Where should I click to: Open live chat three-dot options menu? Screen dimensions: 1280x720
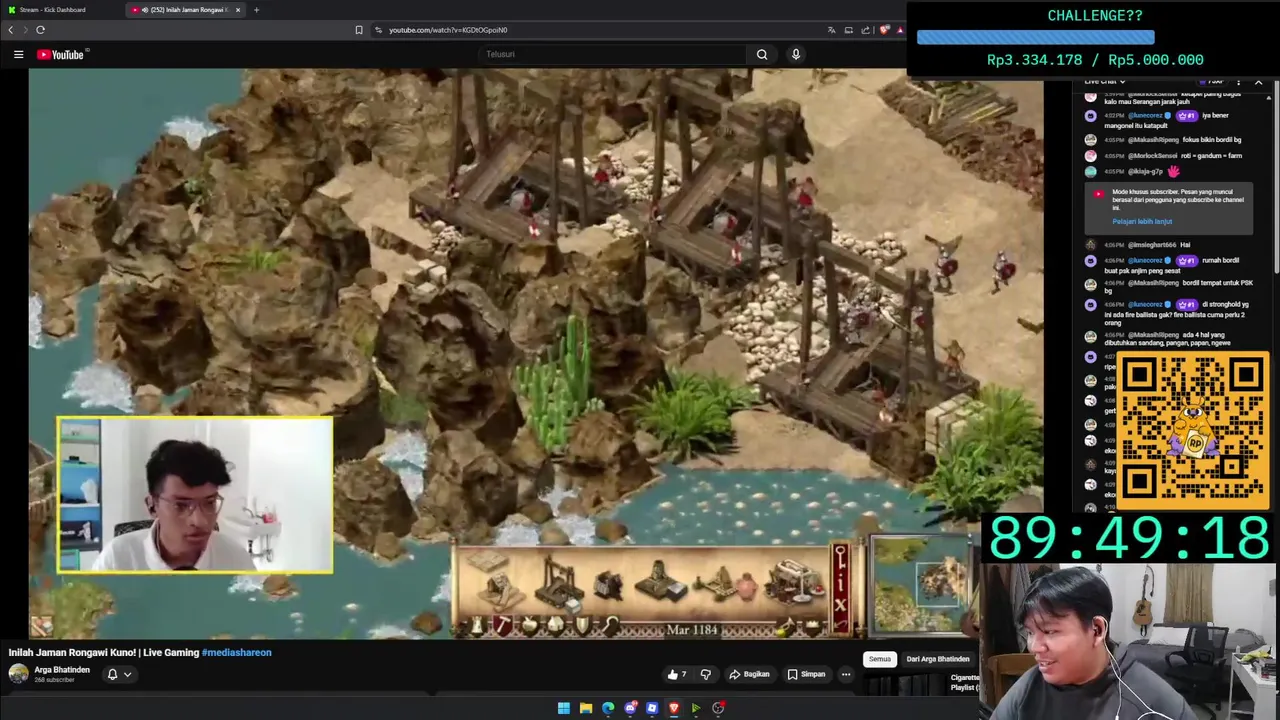coord(1238,81)
